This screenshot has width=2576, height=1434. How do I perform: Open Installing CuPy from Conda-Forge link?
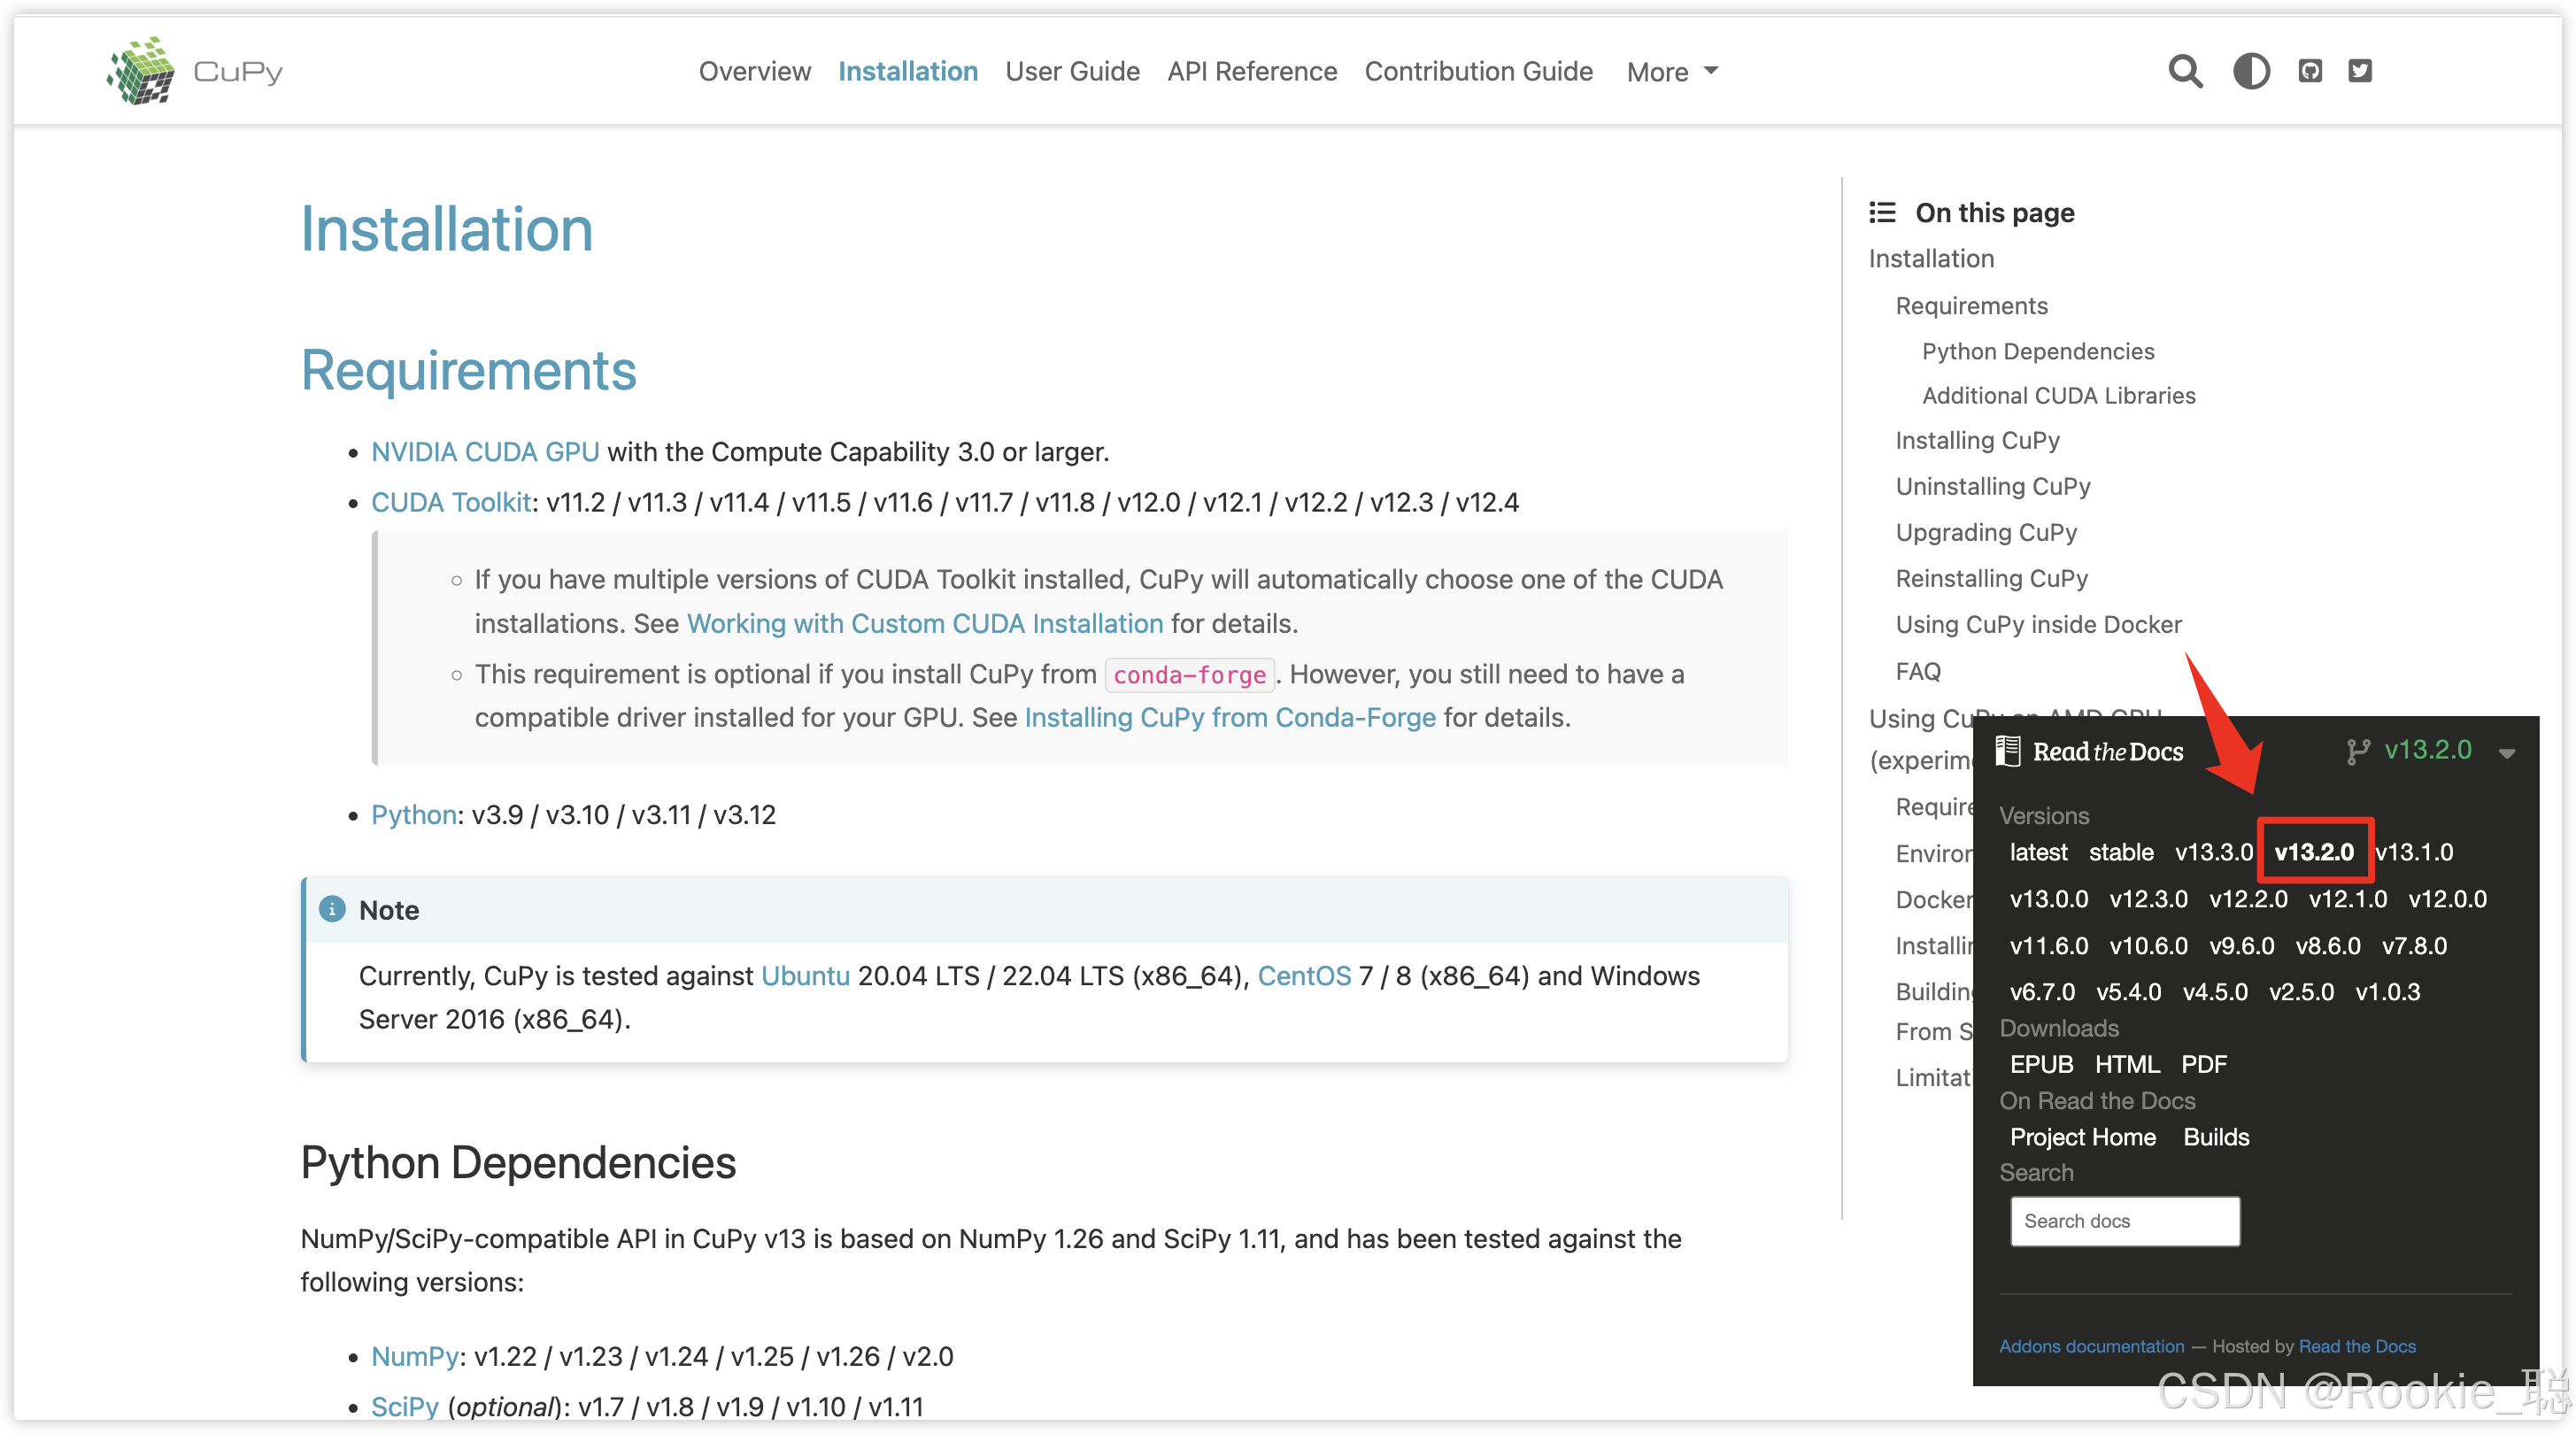coord(1229,717)
